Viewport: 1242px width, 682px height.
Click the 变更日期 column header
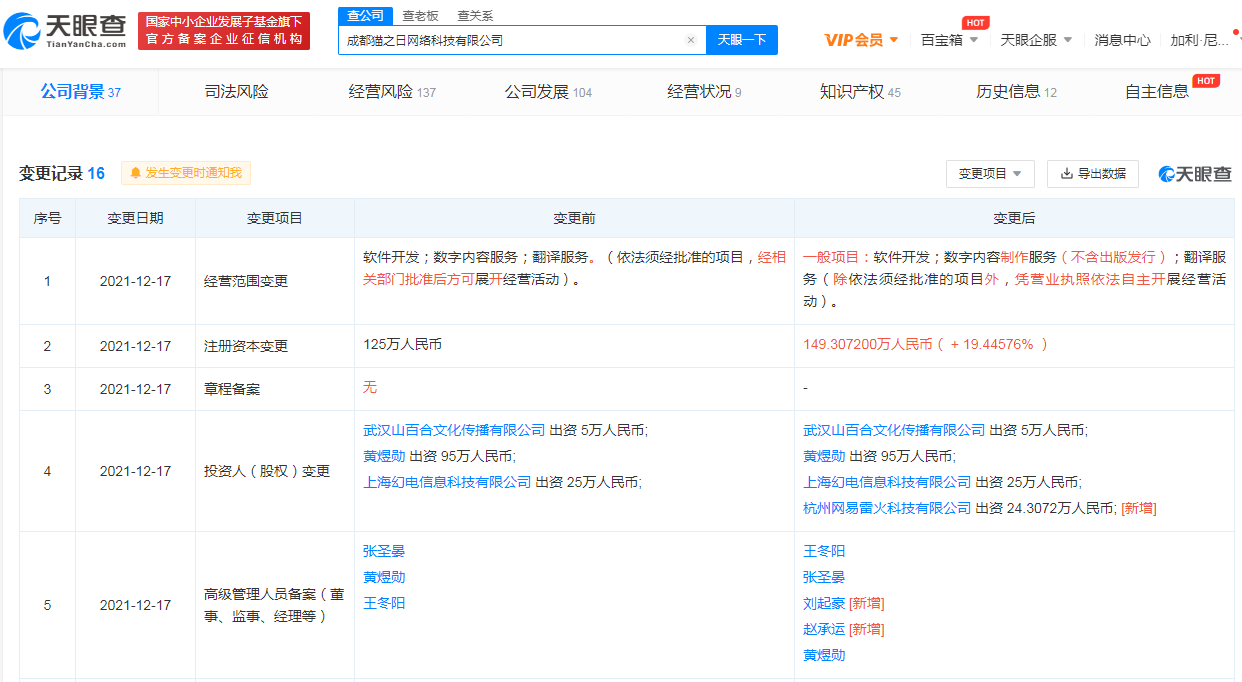click(x=135, y=218)
